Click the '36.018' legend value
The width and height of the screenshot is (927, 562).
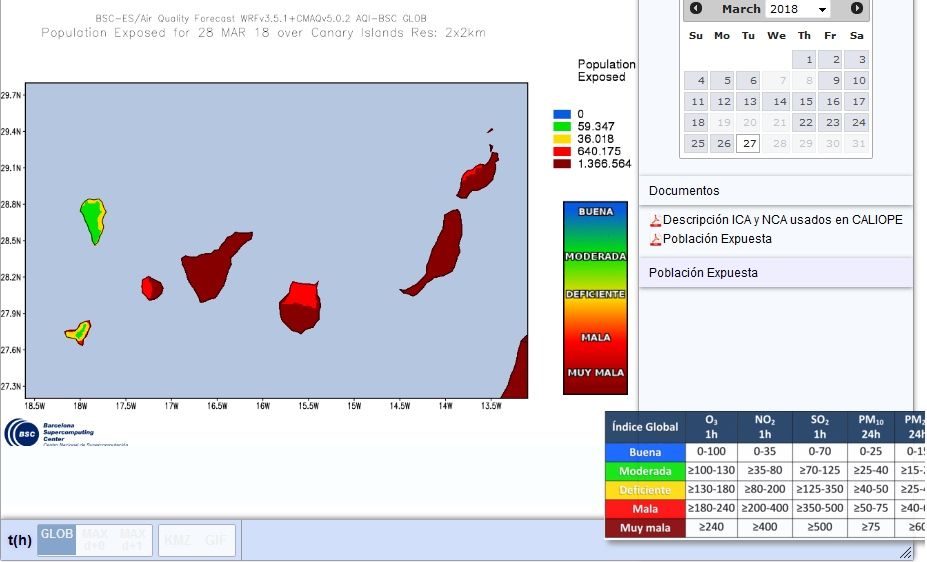(595, 139)
